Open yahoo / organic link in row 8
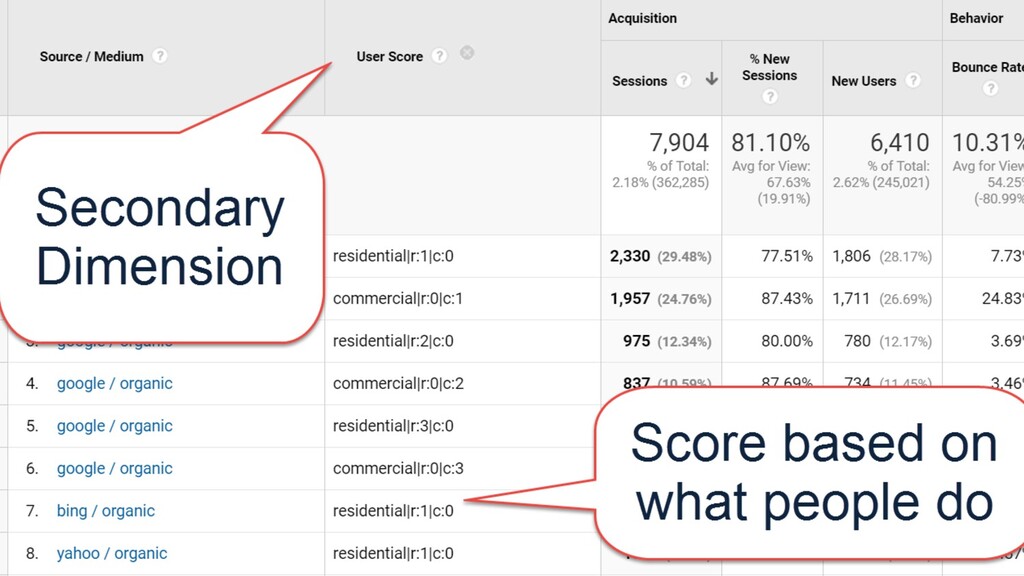Screen dimensions: 1024x576 pyautogui.click(x=112, y=553)
